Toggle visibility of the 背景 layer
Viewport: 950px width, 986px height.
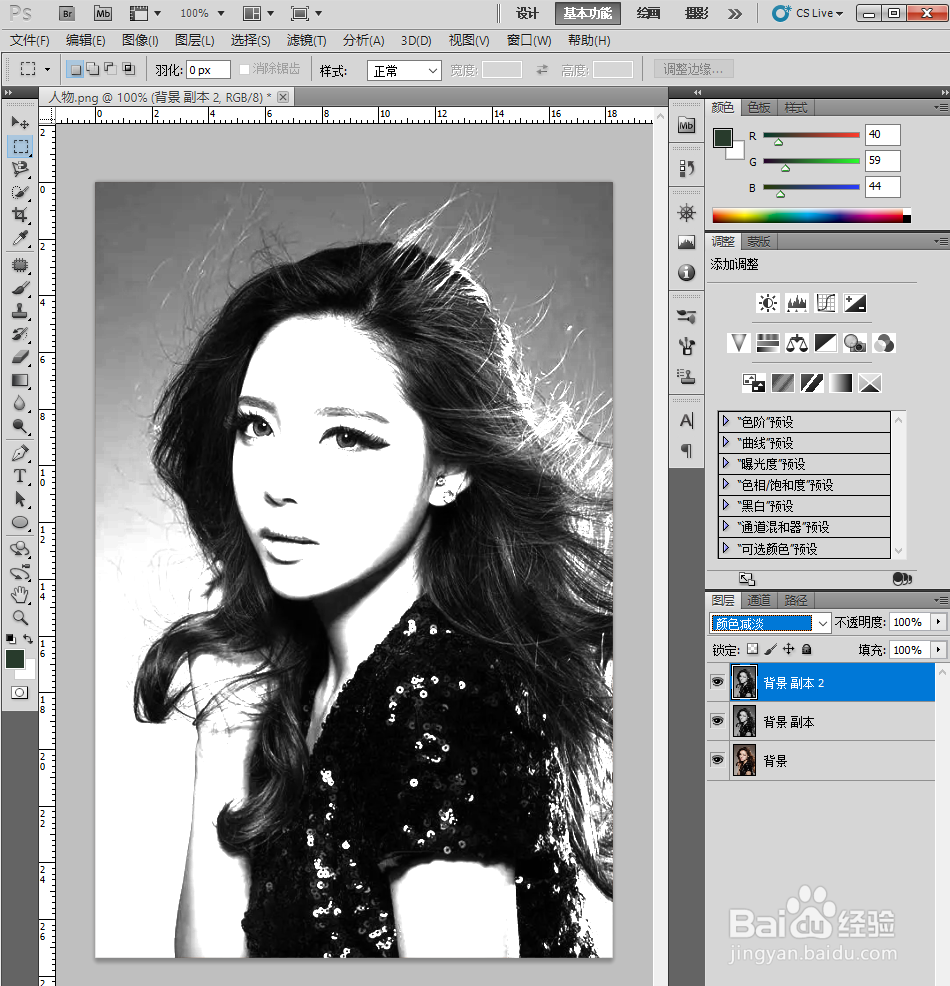click(717, 760)
